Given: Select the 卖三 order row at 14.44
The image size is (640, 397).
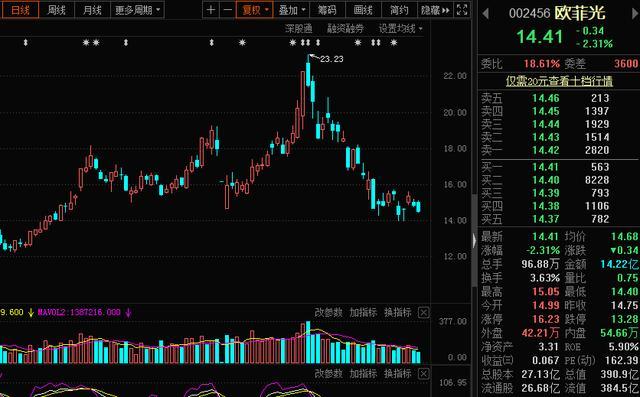Looking at the screenshot, I should click(x=558, y=124).
